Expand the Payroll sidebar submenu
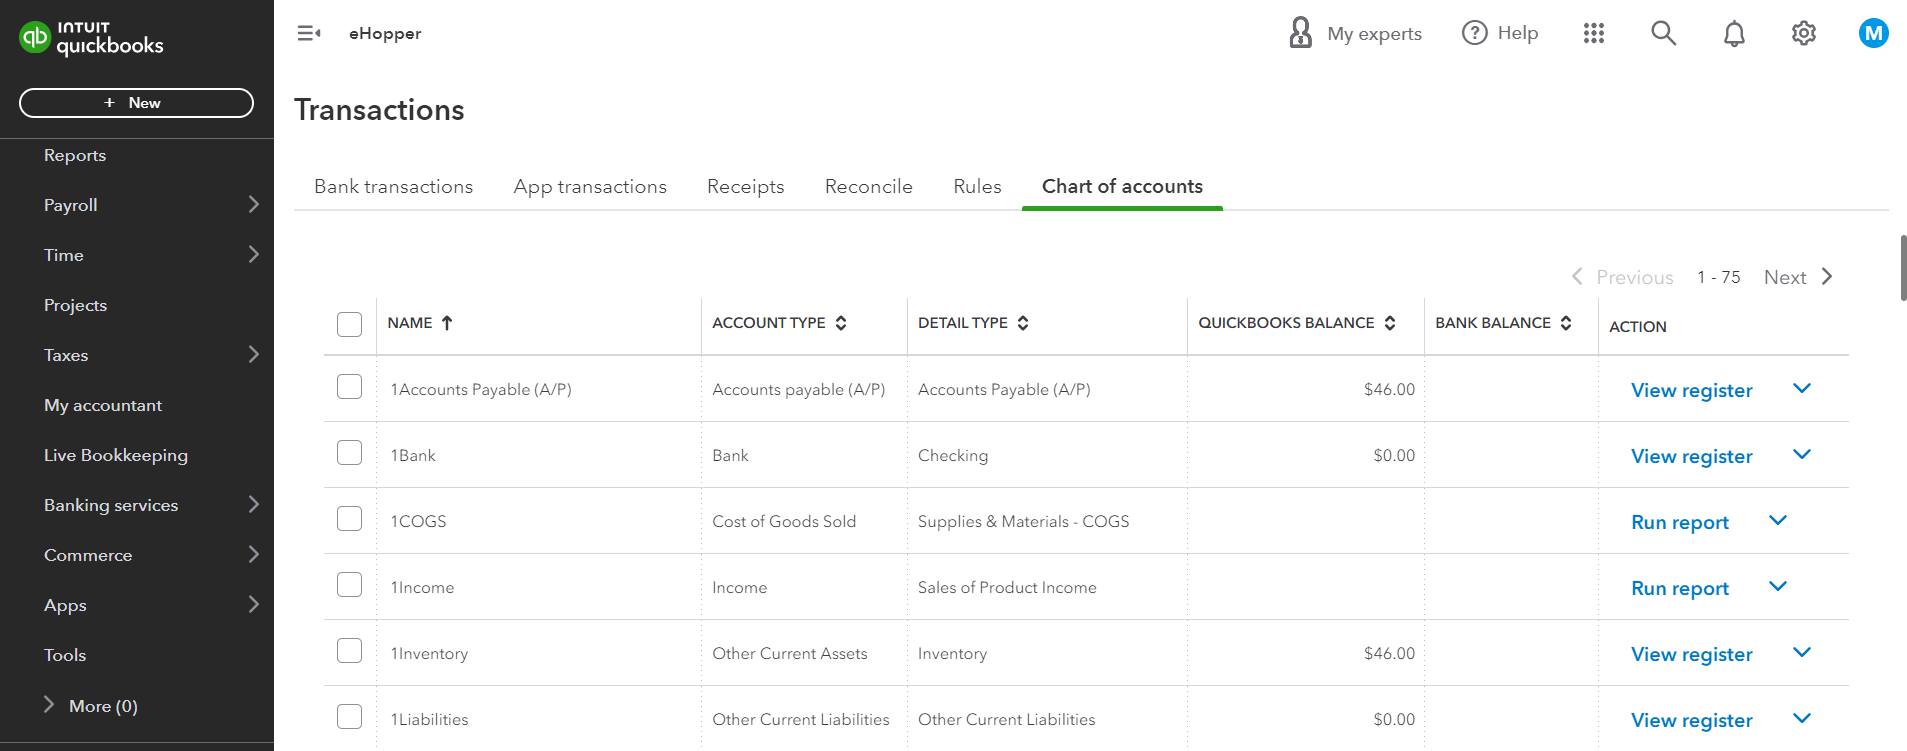1907x751 pixels. click(253, 204)
